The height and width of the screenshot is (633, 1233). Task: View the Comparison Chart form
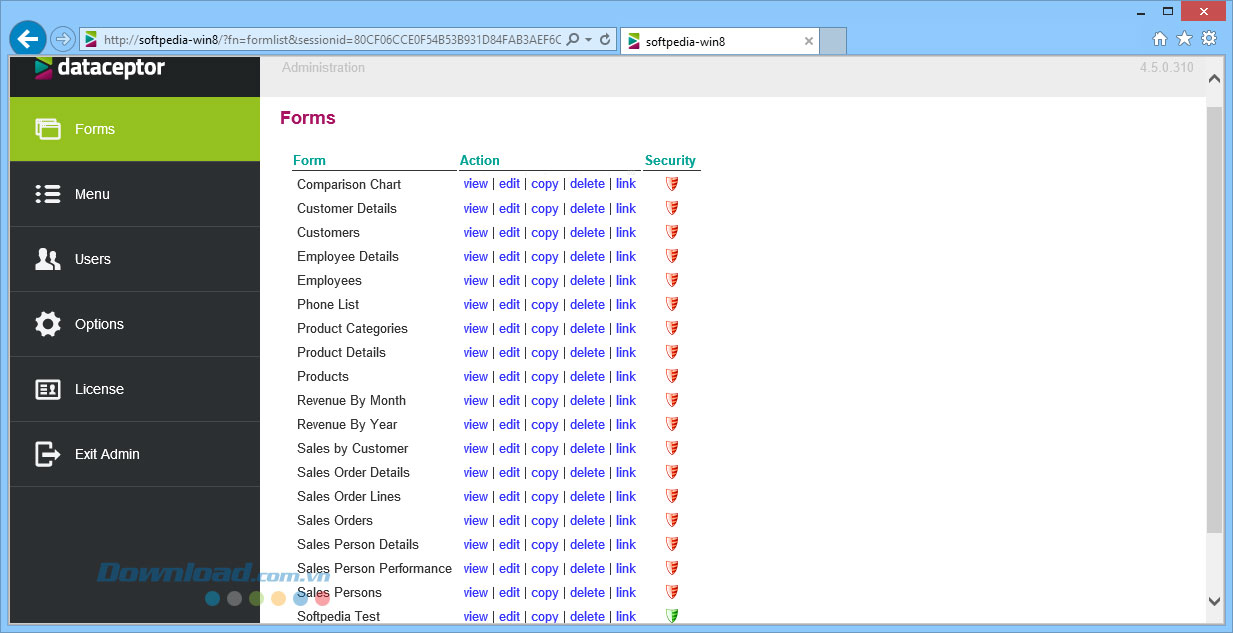475,184
